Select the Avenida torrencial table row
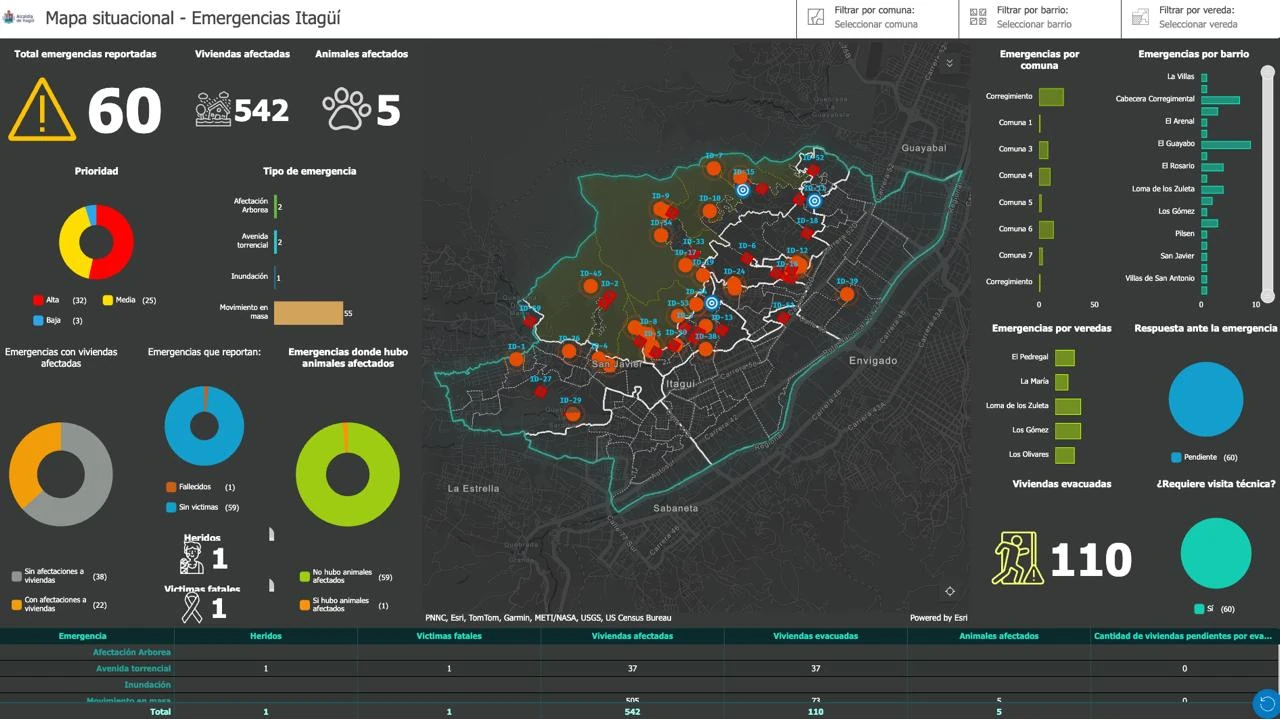 pos(133,668)
